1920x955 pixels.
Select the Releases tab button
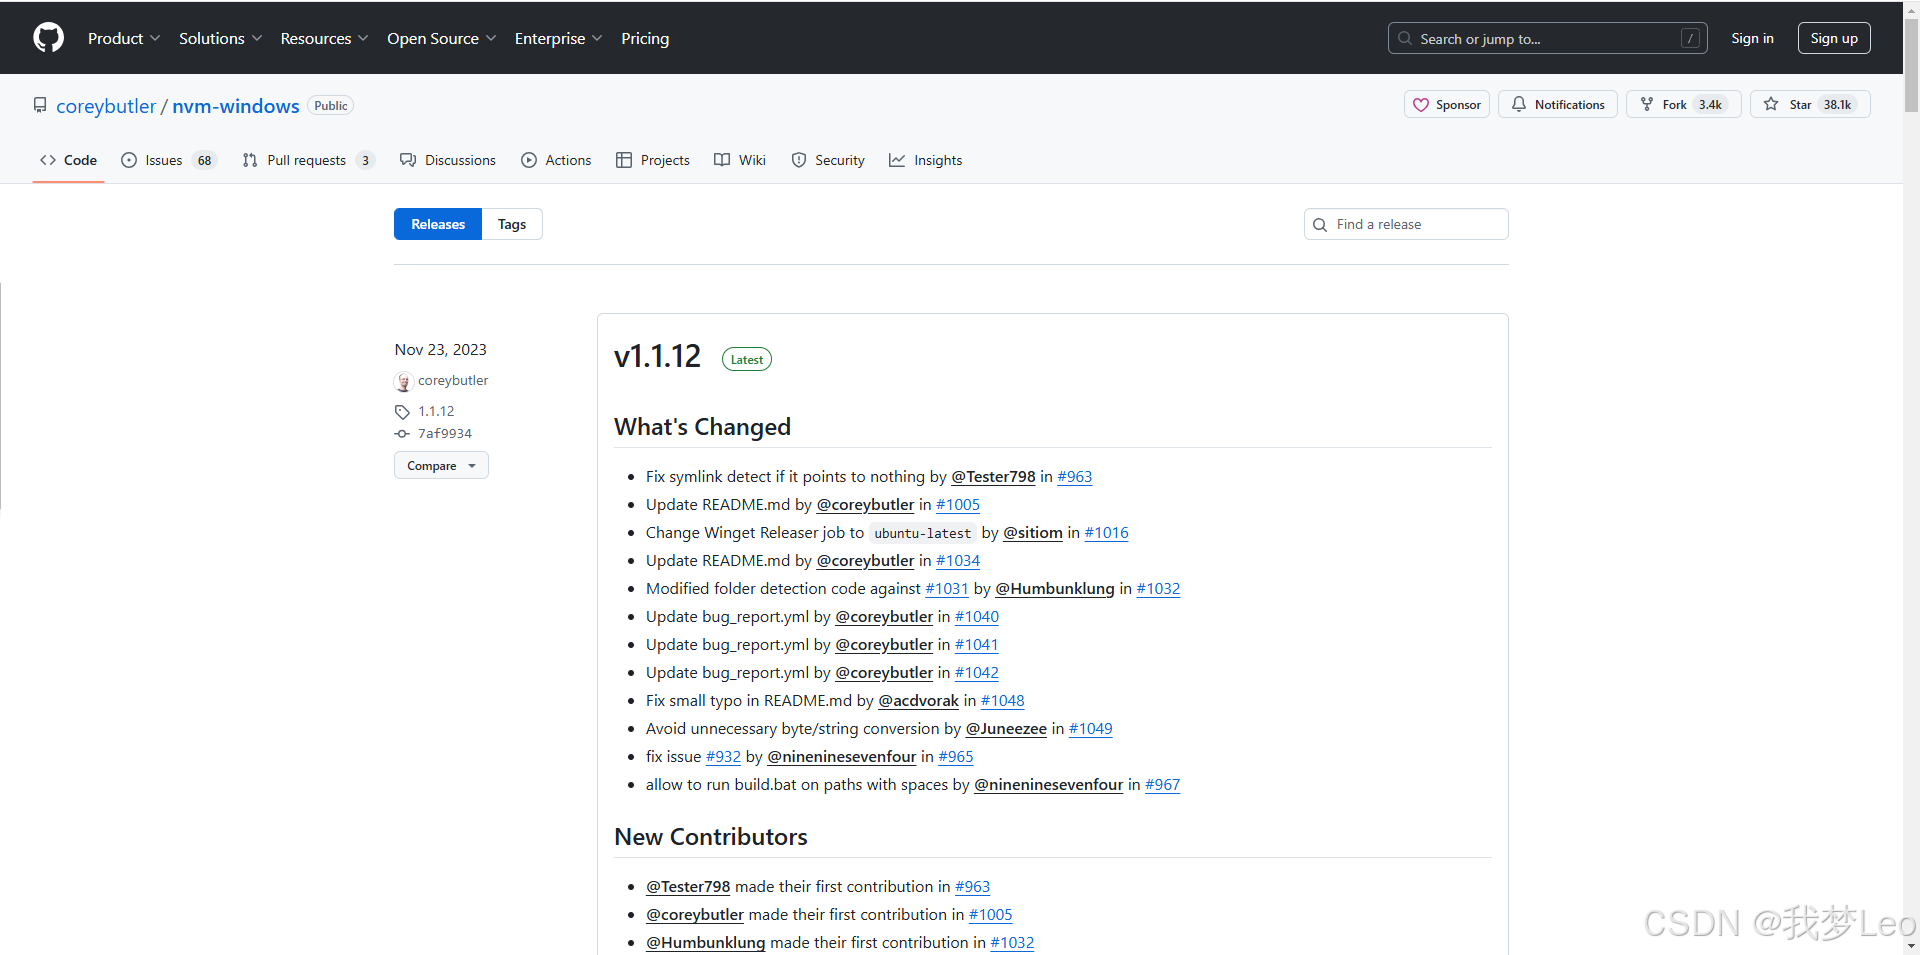pos(438,224)
